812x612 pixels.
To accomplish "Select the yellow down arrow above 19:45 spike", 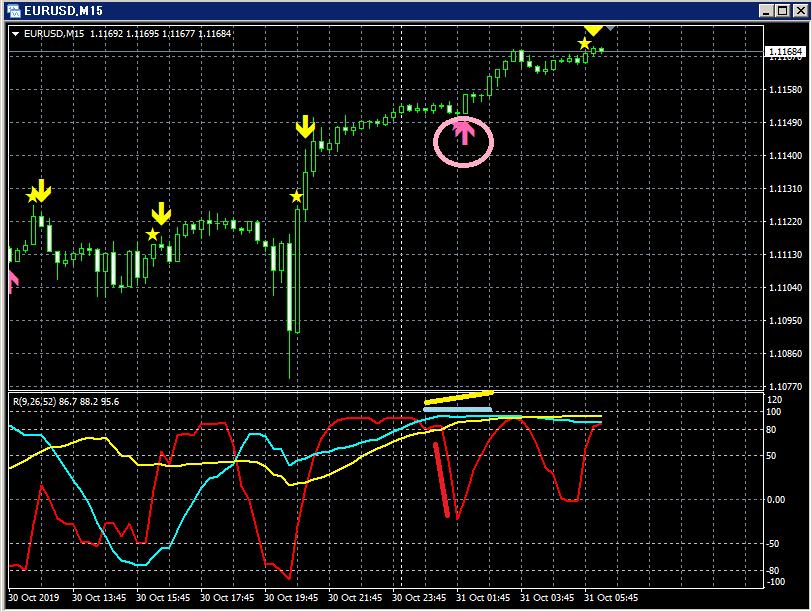I will pos(305,127).
